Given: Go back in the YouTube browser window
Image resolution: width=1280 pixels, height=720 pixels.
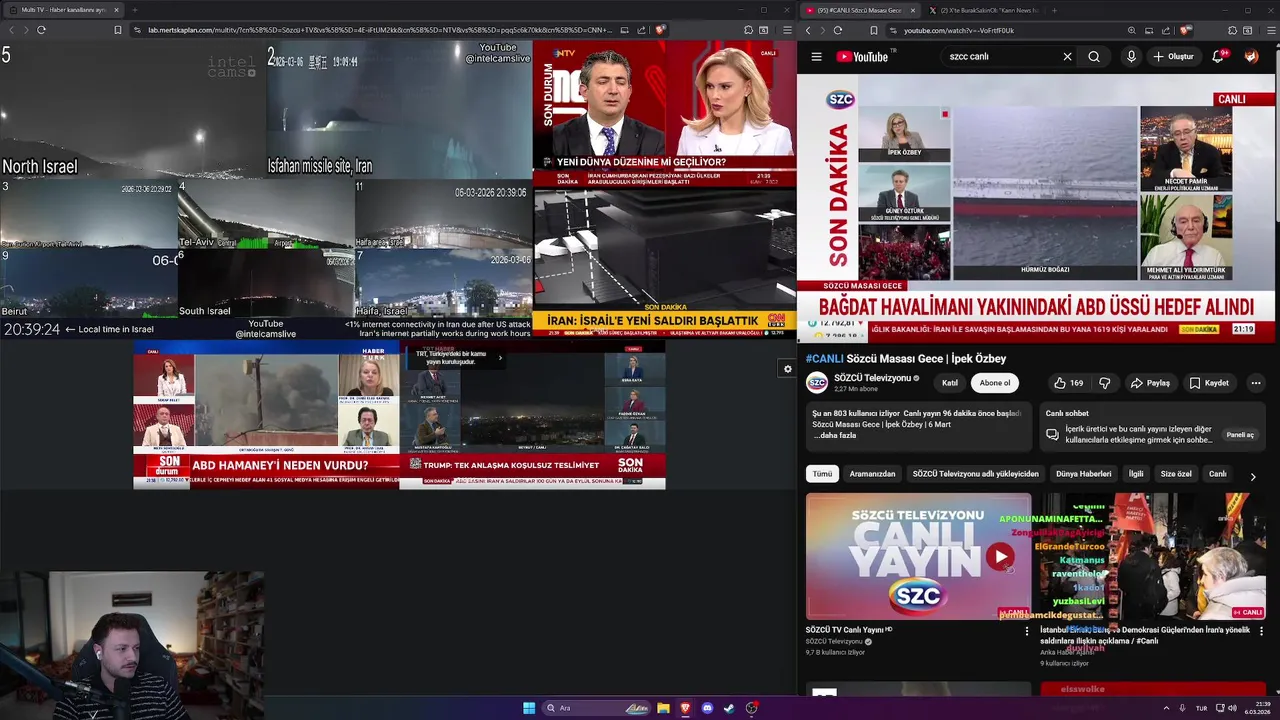Looking at the screenshot, I should coord(808,30).
